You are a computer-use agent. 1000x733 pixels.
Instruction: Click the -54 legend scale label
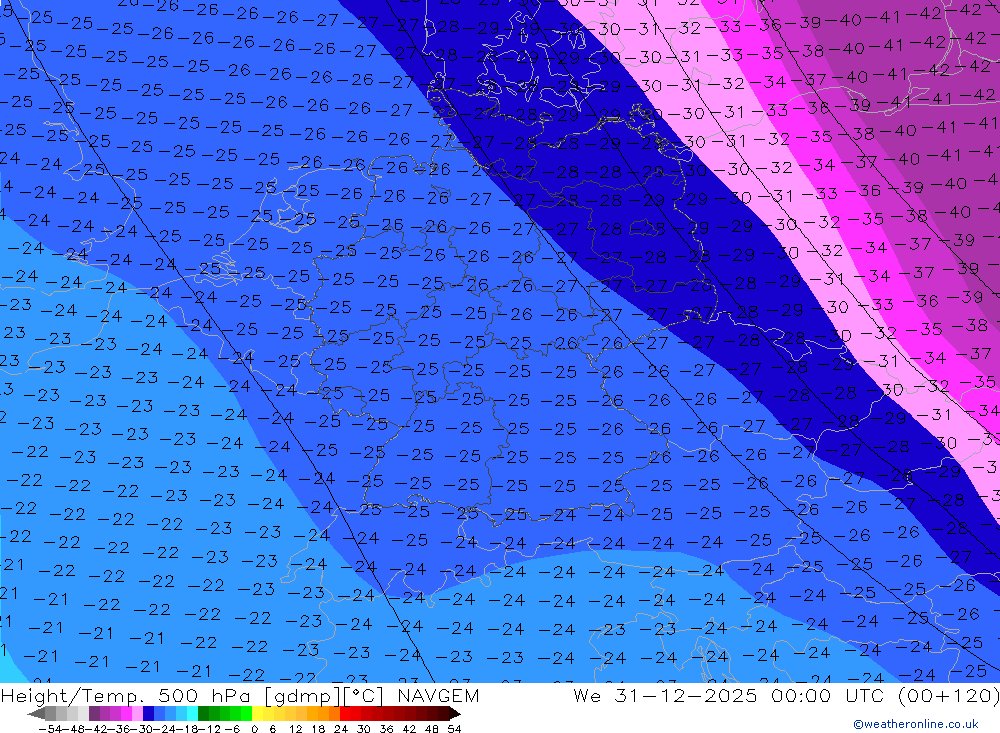[x=50, y=729]
